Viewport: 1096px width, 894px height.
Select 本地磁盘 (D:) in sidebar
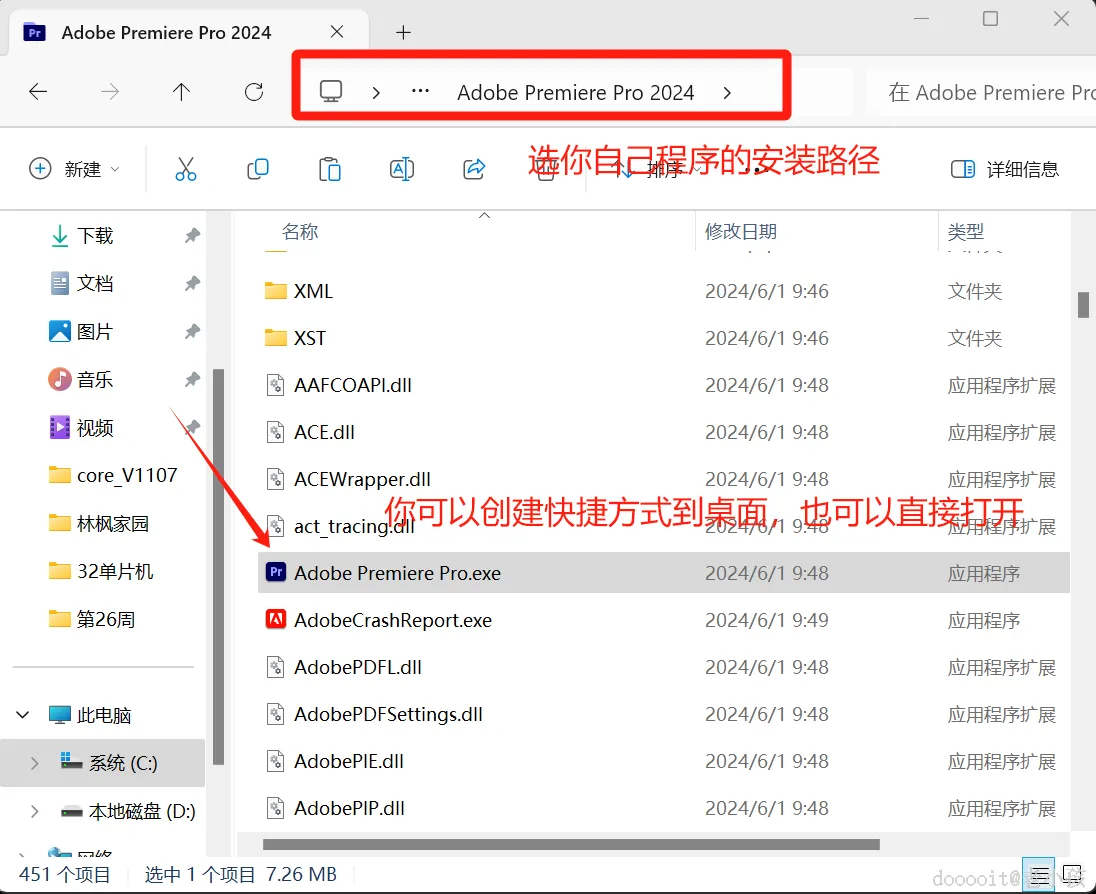(128, 812)
